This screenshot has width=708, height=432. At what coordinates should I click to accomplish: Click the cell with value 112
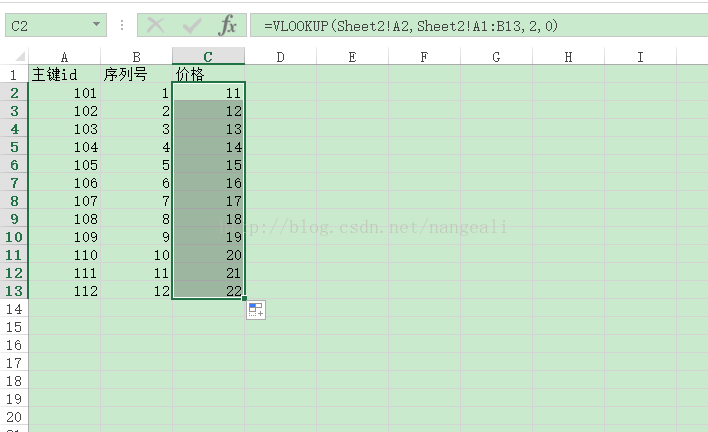coord(65,291)
